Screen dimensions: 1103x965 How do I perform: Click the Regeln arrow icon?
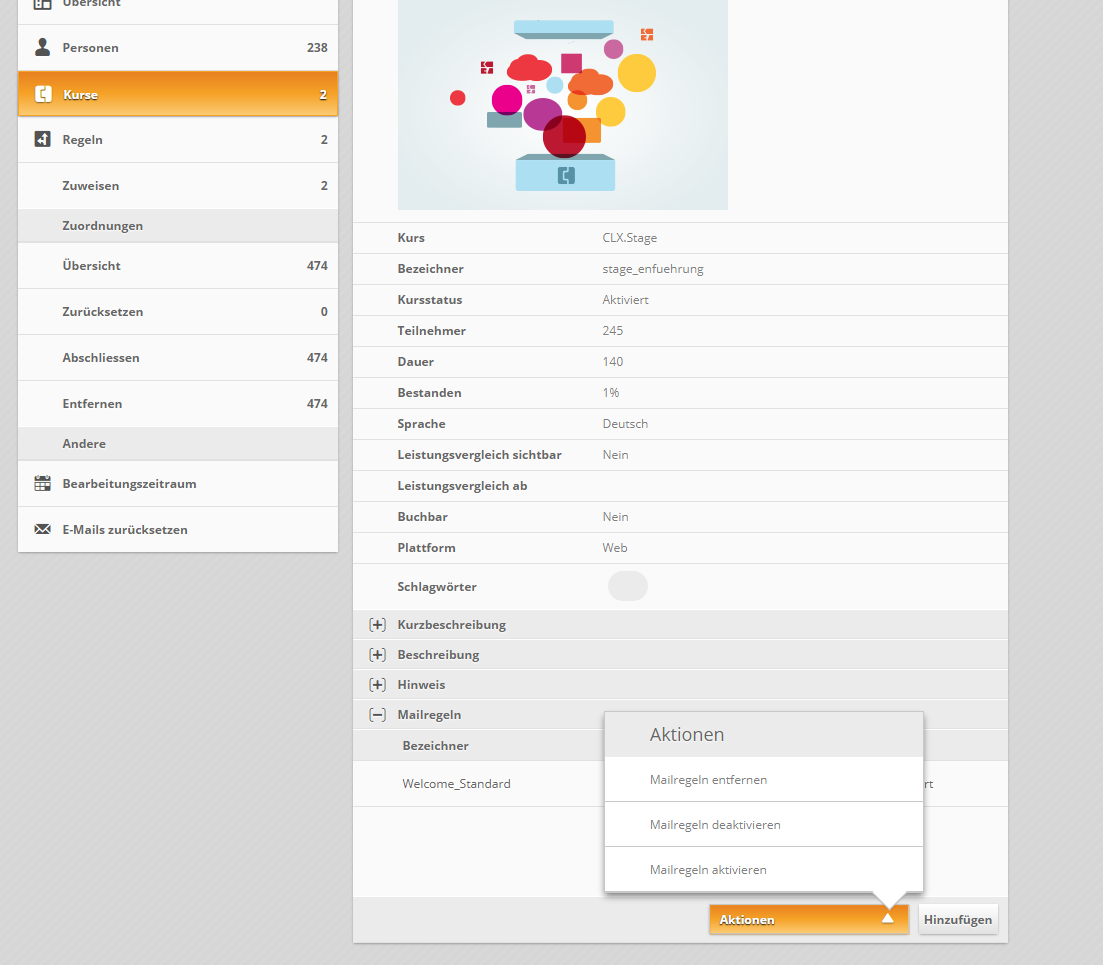(42, 140)
